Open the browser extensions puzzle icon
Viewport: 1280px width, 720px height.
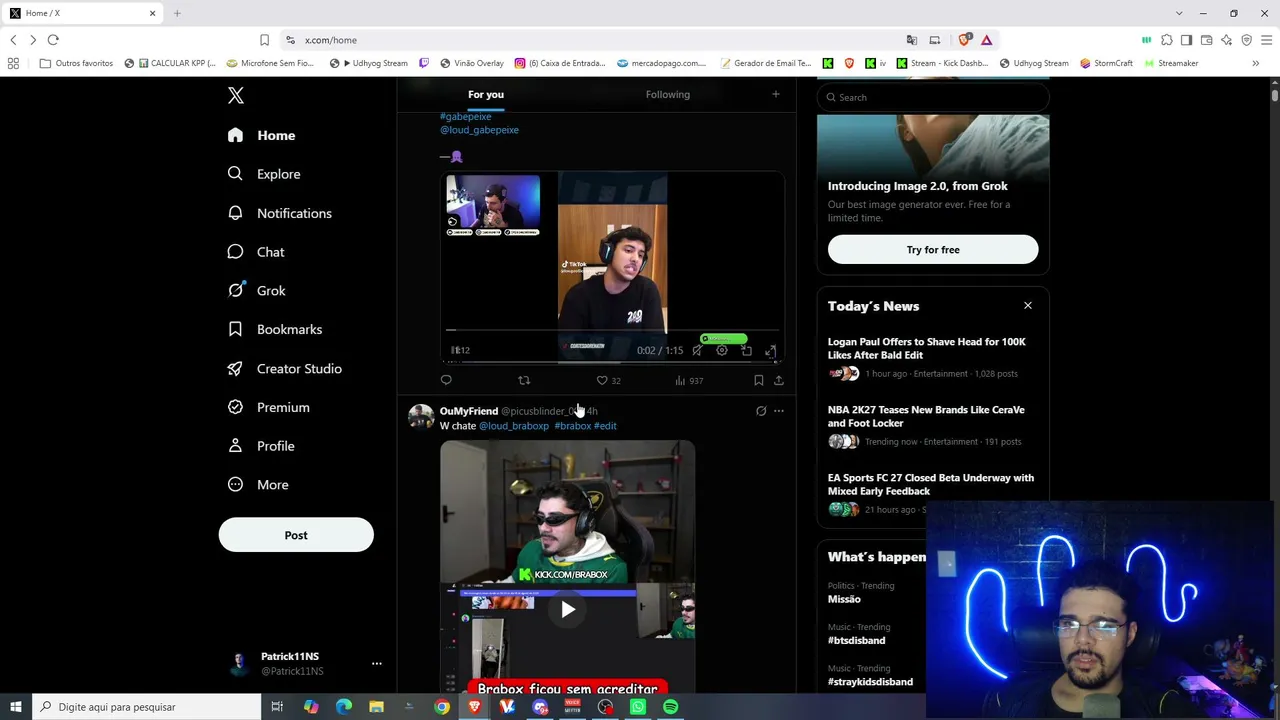coord(1167,40)
